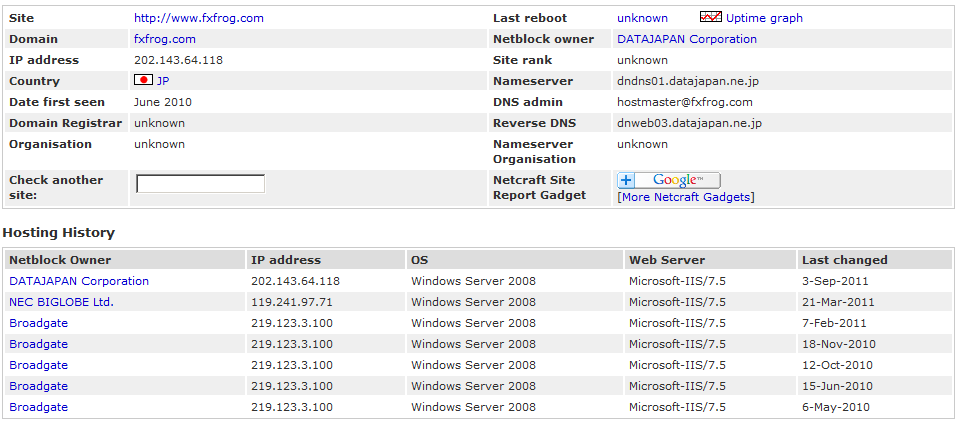Click Broadgate link dated 7-Feb-2011
959x424 pixels.
tap(38, 323)
